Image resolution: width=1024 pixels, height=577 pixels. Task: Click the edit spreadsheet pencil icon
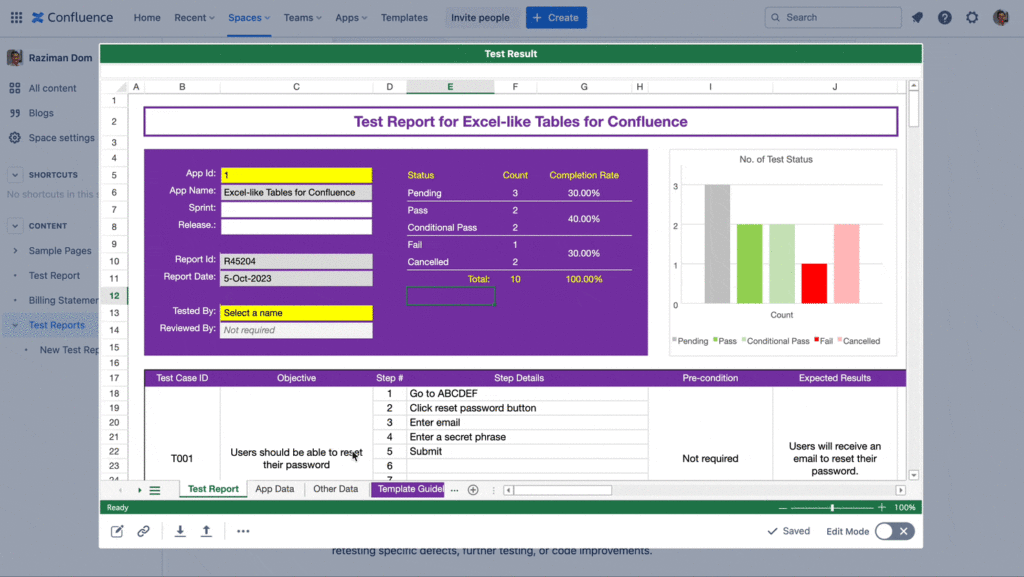tap(117, 531)
